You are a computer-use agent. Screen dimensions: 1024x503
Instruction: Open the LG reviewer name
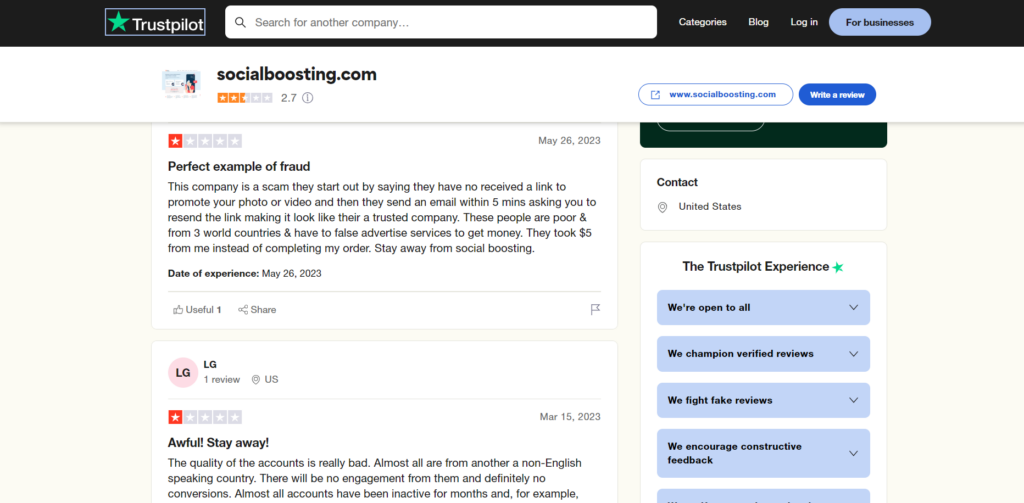pos(210,365)
